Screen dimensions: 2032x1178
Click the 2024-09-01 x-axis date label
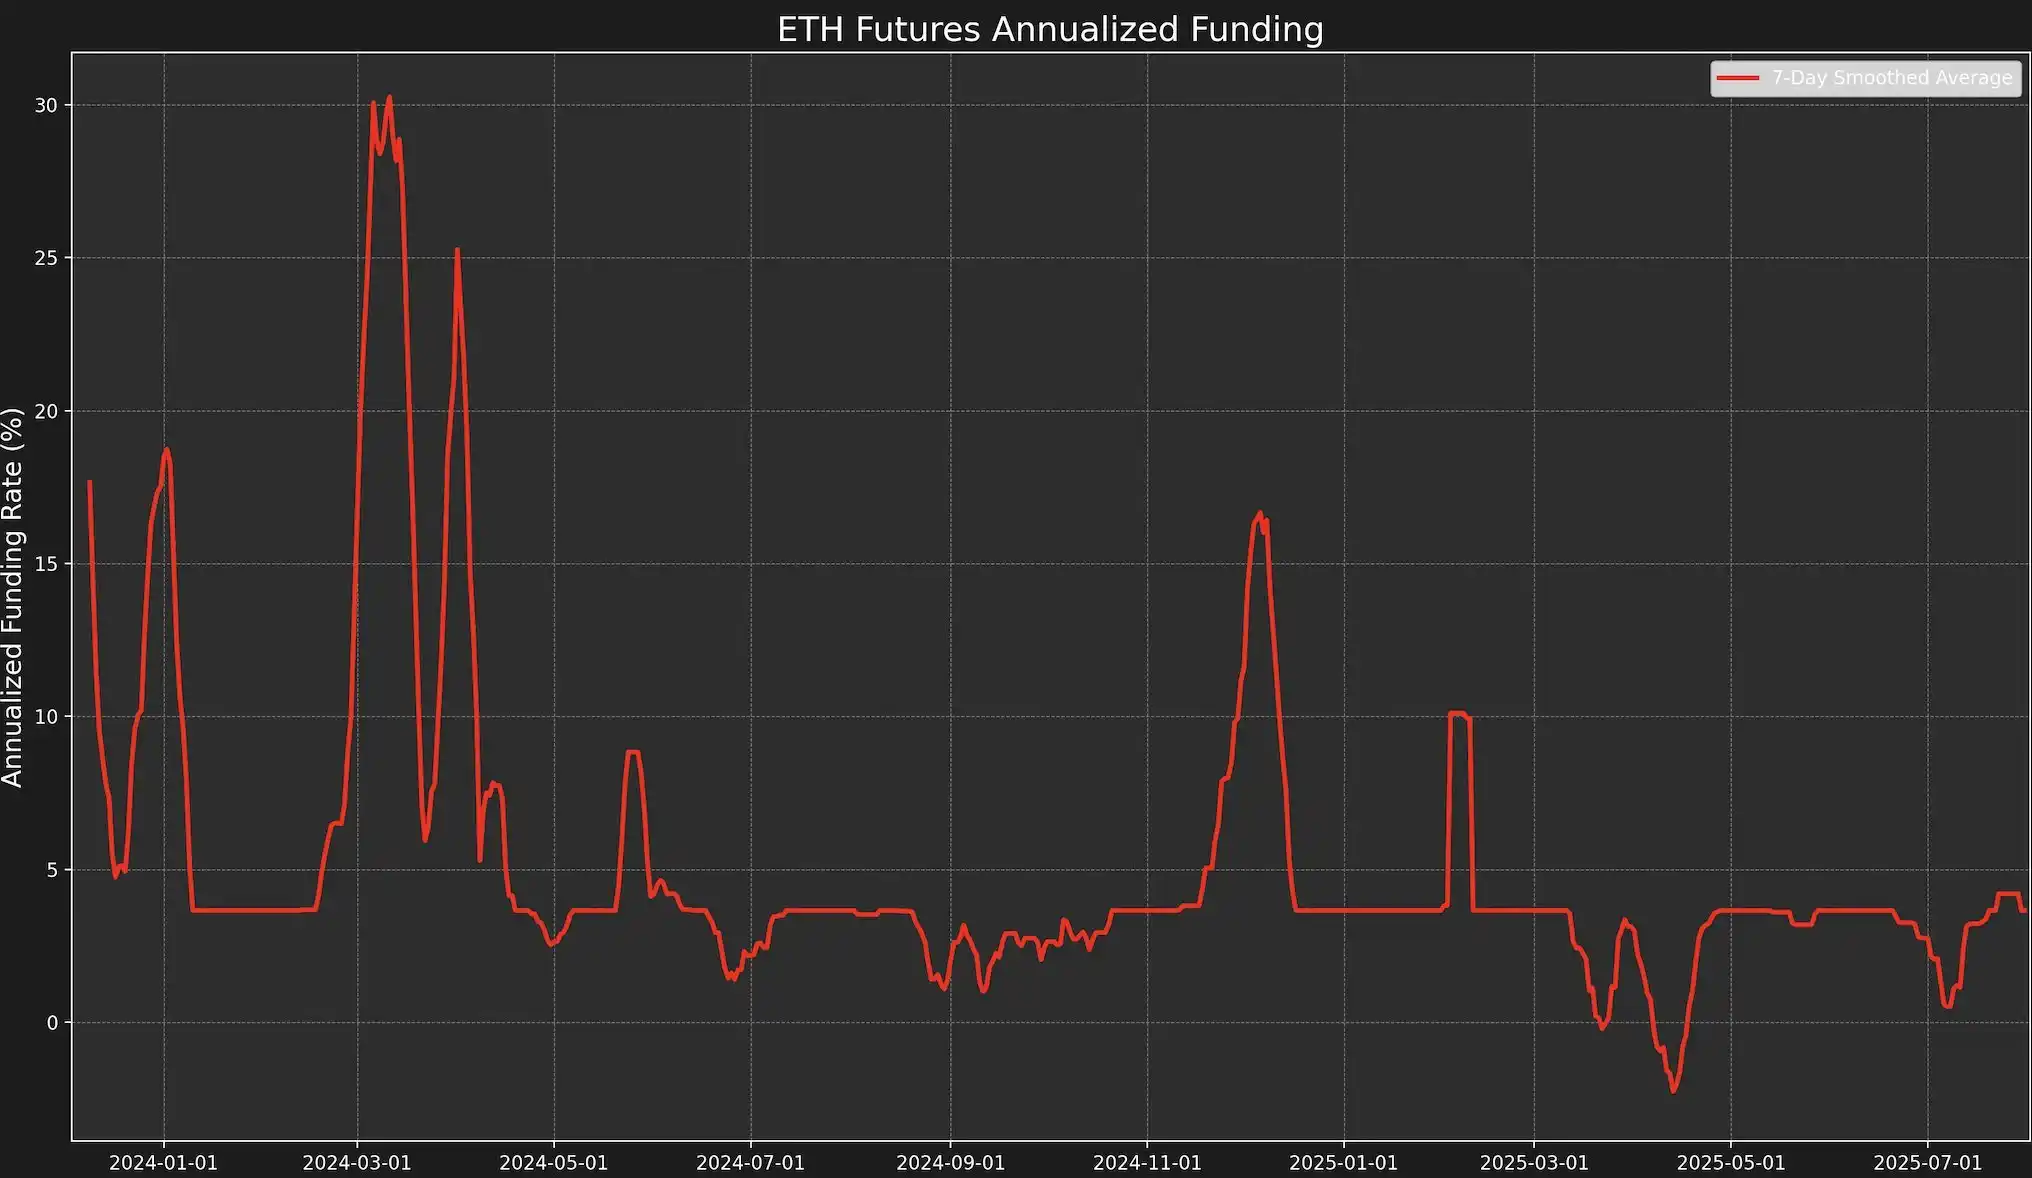tap(950, 1163)
